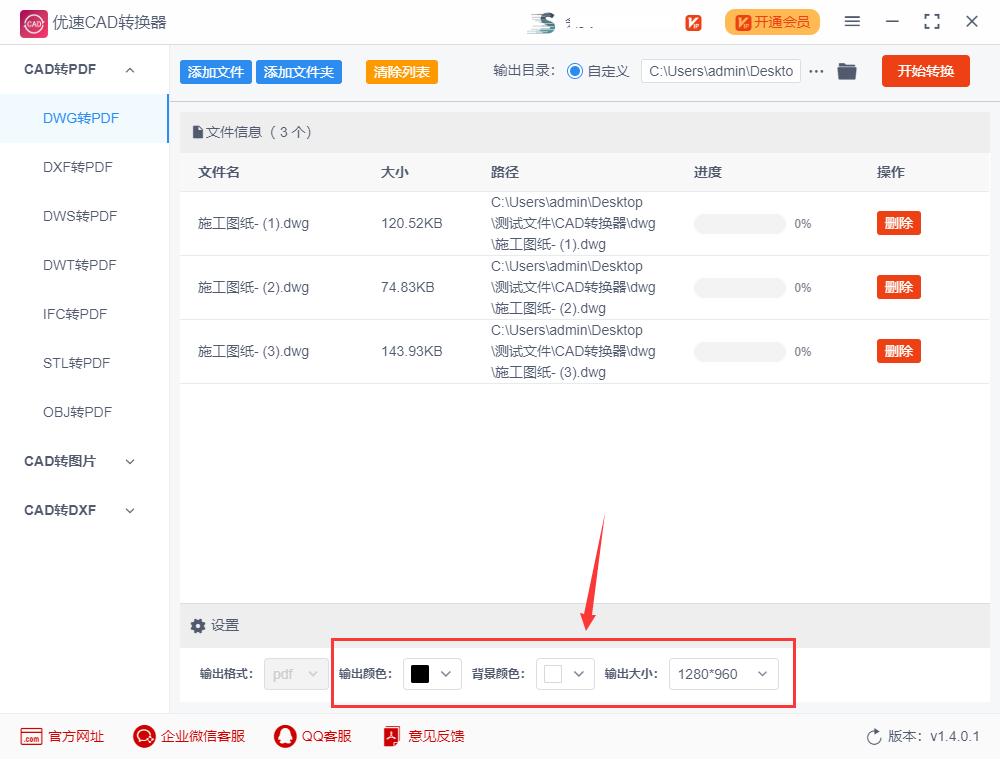Viewport: 1000px width, 760px height.
Task: Click the three-dots browse path button
Action: (x=816, y=71)
